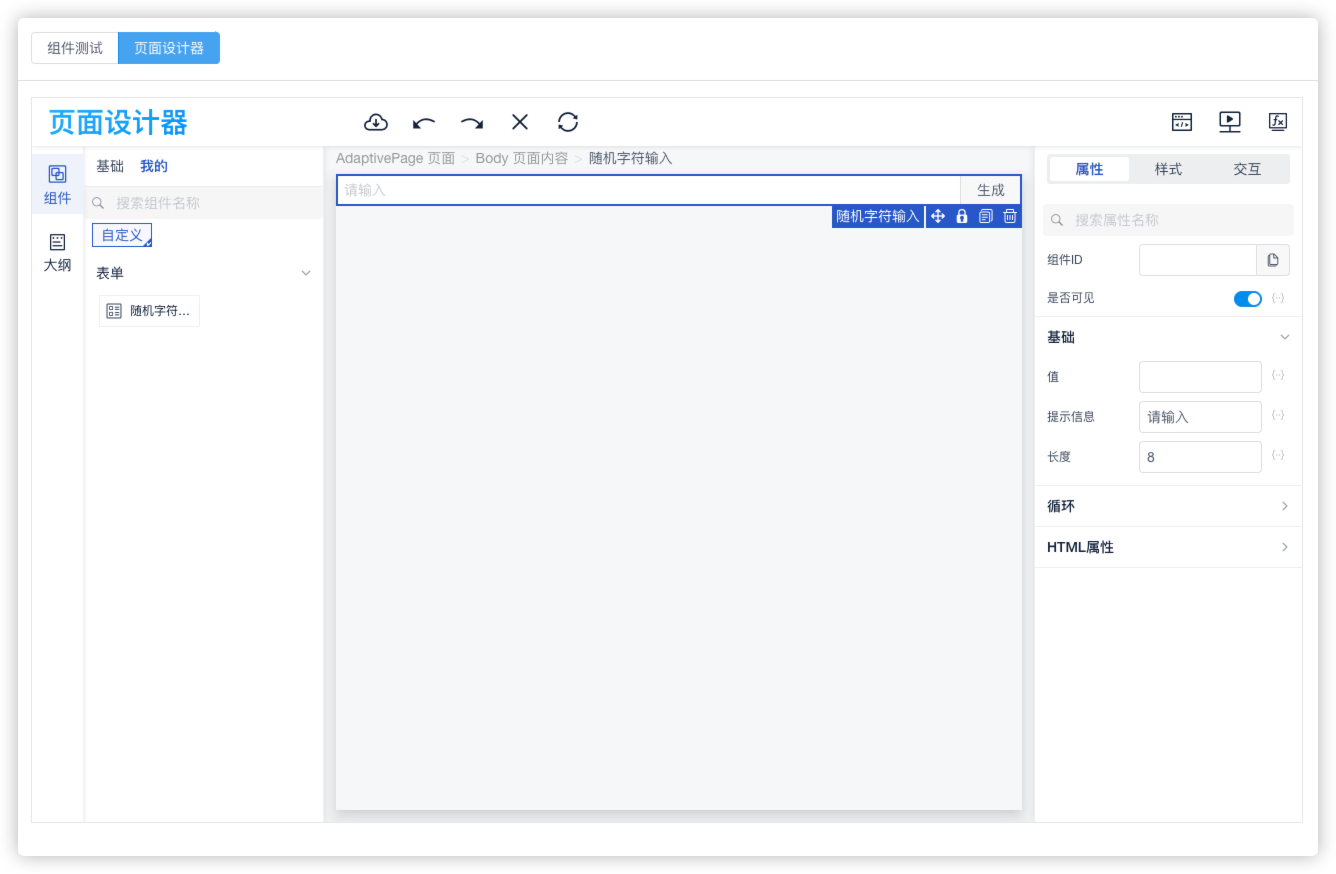The height and width of the screenshot is (874, 1336).
Task: Click the 长度 input field
Action: tap(1200, 457)
